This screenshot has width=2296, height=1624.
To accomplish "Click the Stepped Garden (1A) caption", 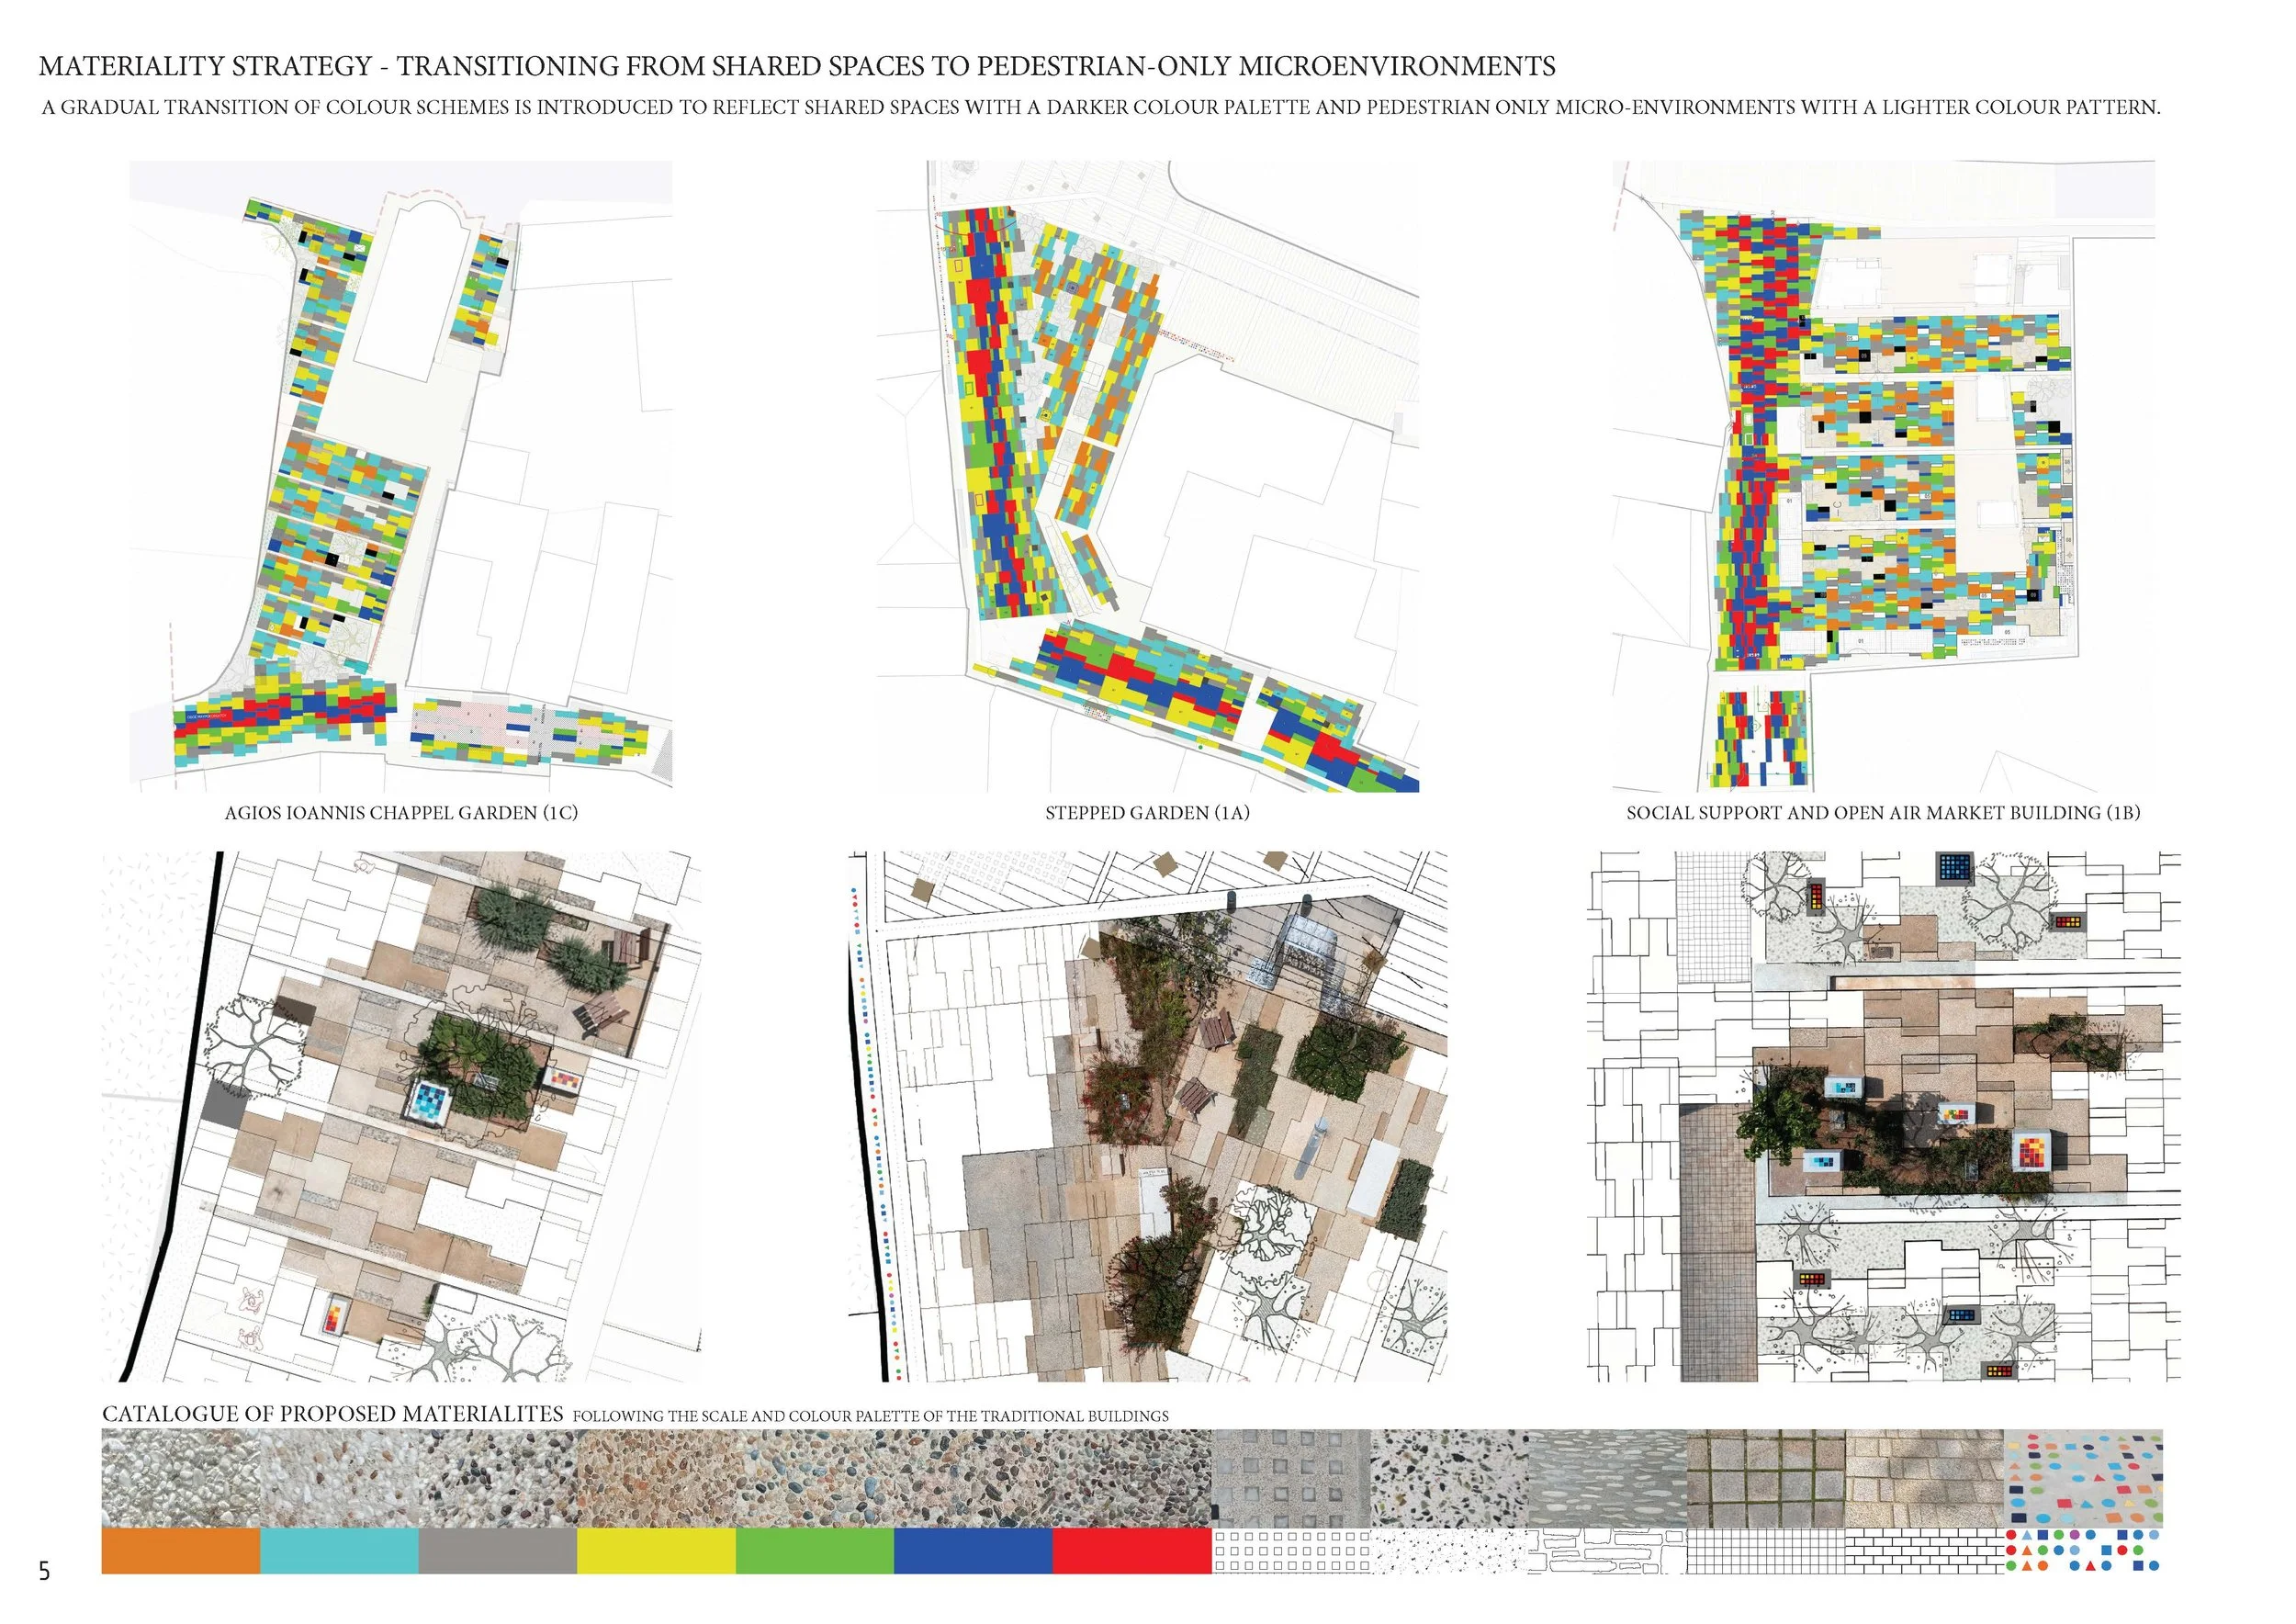I will pyautogui.click(x=1147, y=813).
